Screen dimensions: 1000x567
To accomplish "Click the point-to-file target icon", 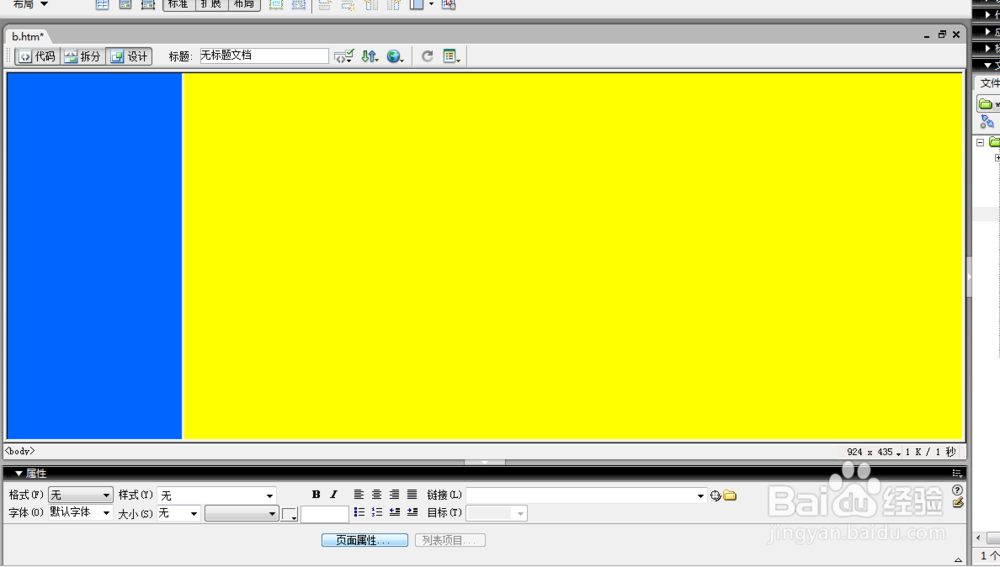I will [x=716, y=496].
